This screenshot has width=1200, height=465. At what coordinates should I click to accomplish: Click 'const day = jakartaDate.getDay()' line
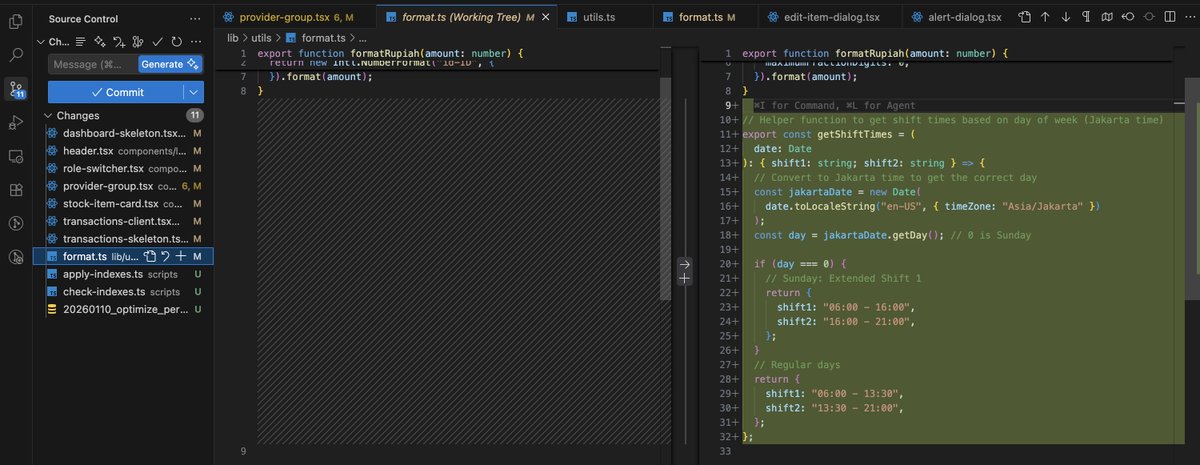point(892,235)
